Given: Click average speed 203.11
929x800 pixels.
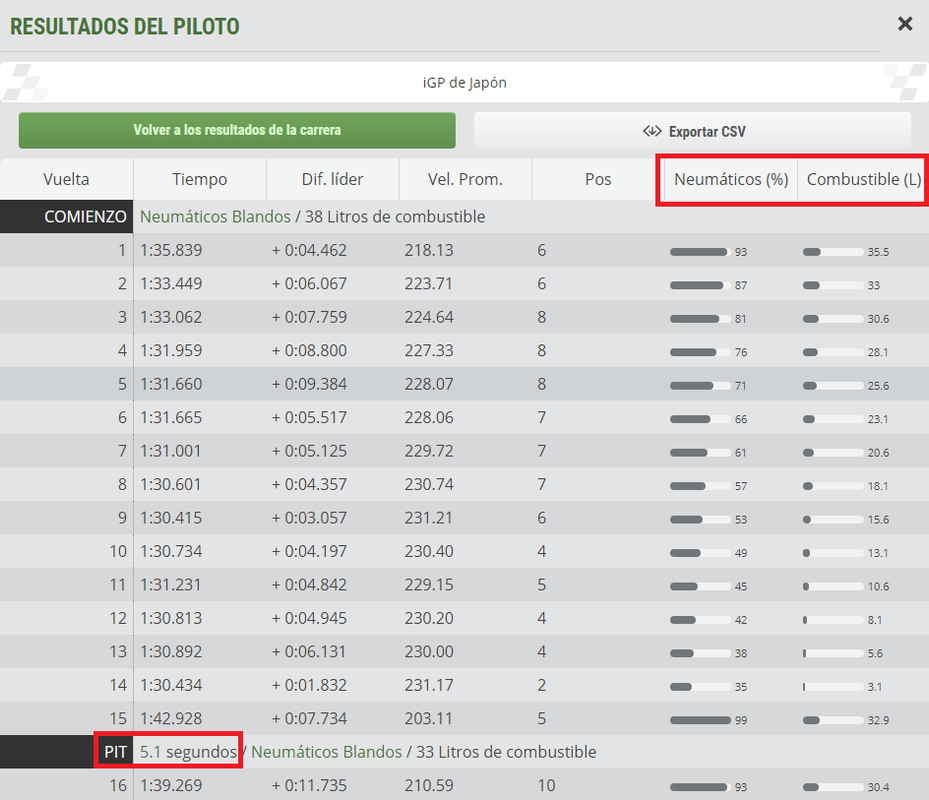Looking at the screenshot, I should (429, 719).
